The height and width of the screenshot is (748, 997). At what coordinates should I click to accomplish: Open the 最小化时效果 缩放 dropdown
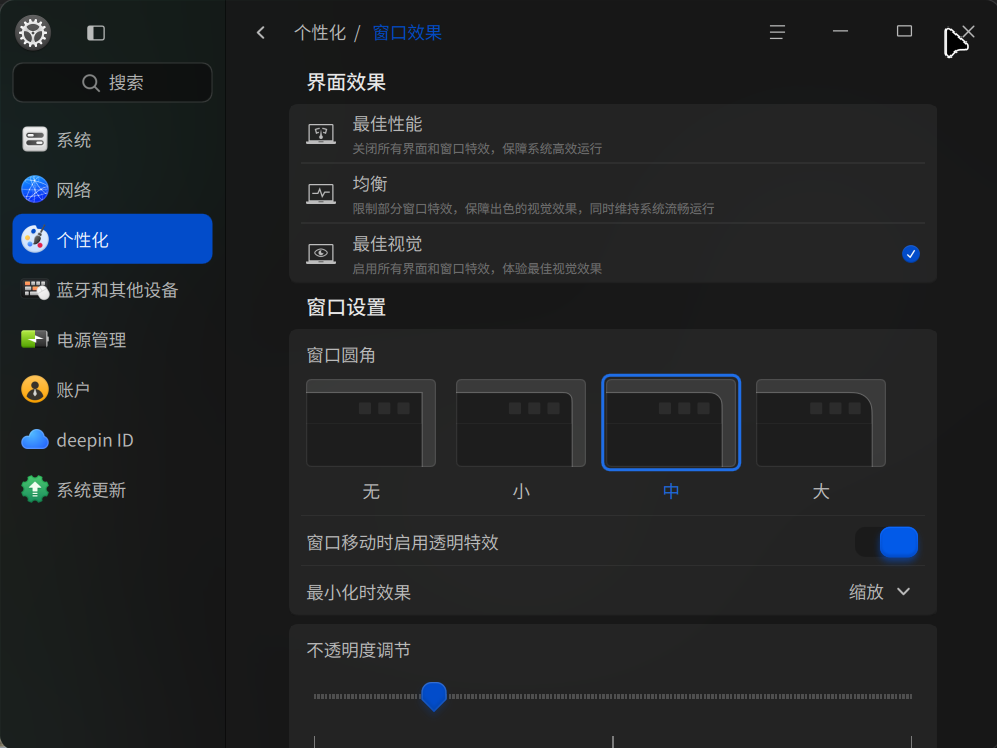[x=880, y=592]
